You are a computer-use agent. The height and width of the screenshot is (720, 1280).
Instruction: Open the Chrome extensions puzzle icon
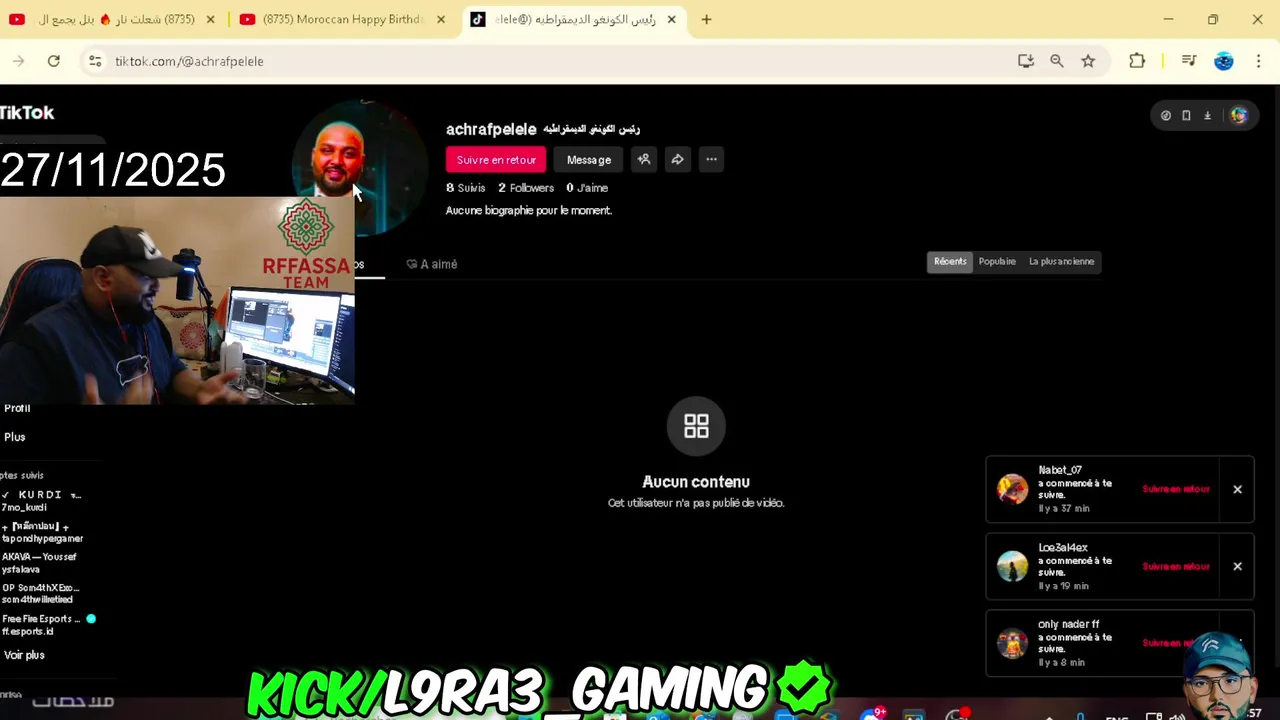point(1137,61)
